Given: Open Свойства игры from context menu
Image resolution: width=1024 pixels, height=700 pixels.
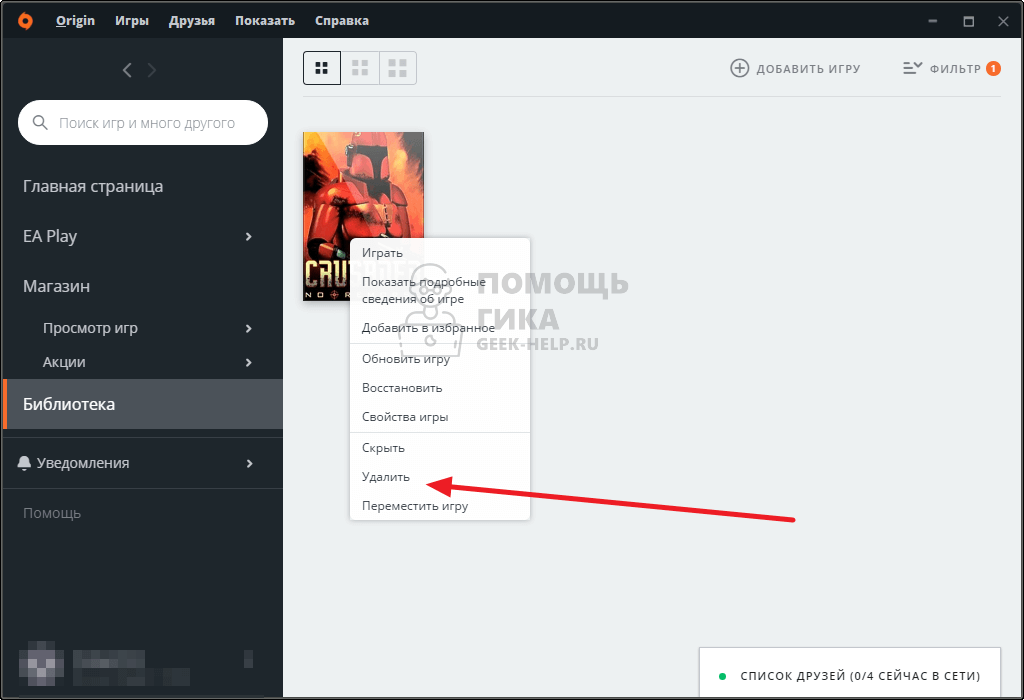Looking at the screenshot, I should point(440,417).
